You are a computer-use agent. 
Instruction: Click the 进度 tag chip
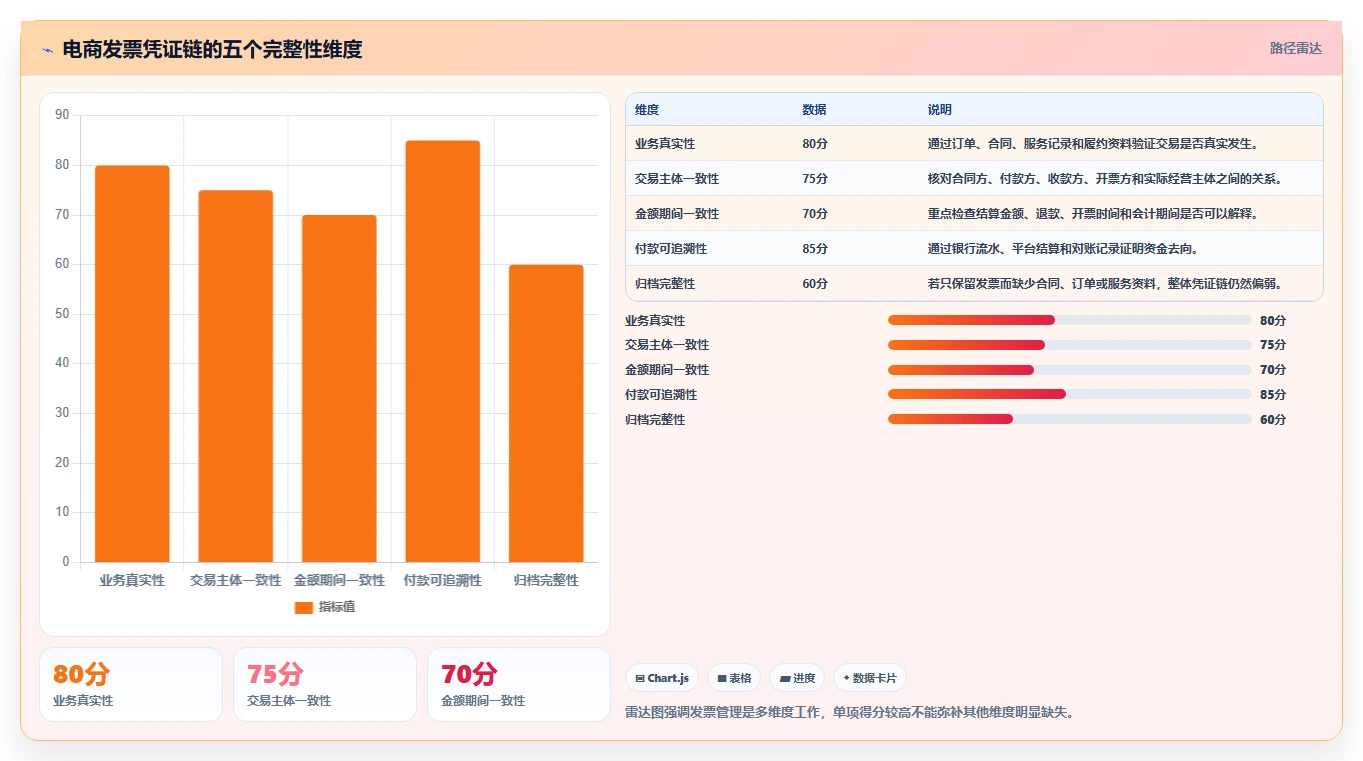tap(797, 678)
